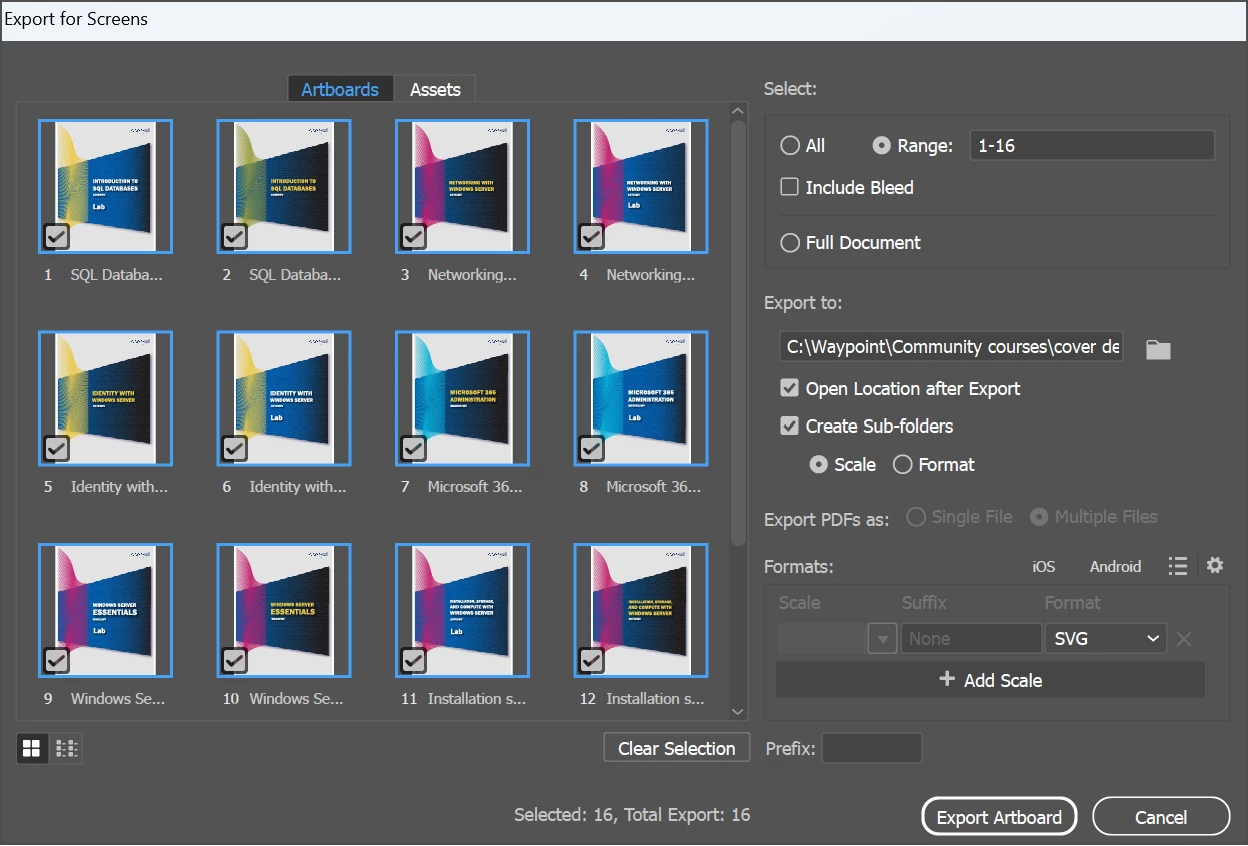The image size is (1248, 846).
Task: Cancel the export dialog
Action: 1161,817
